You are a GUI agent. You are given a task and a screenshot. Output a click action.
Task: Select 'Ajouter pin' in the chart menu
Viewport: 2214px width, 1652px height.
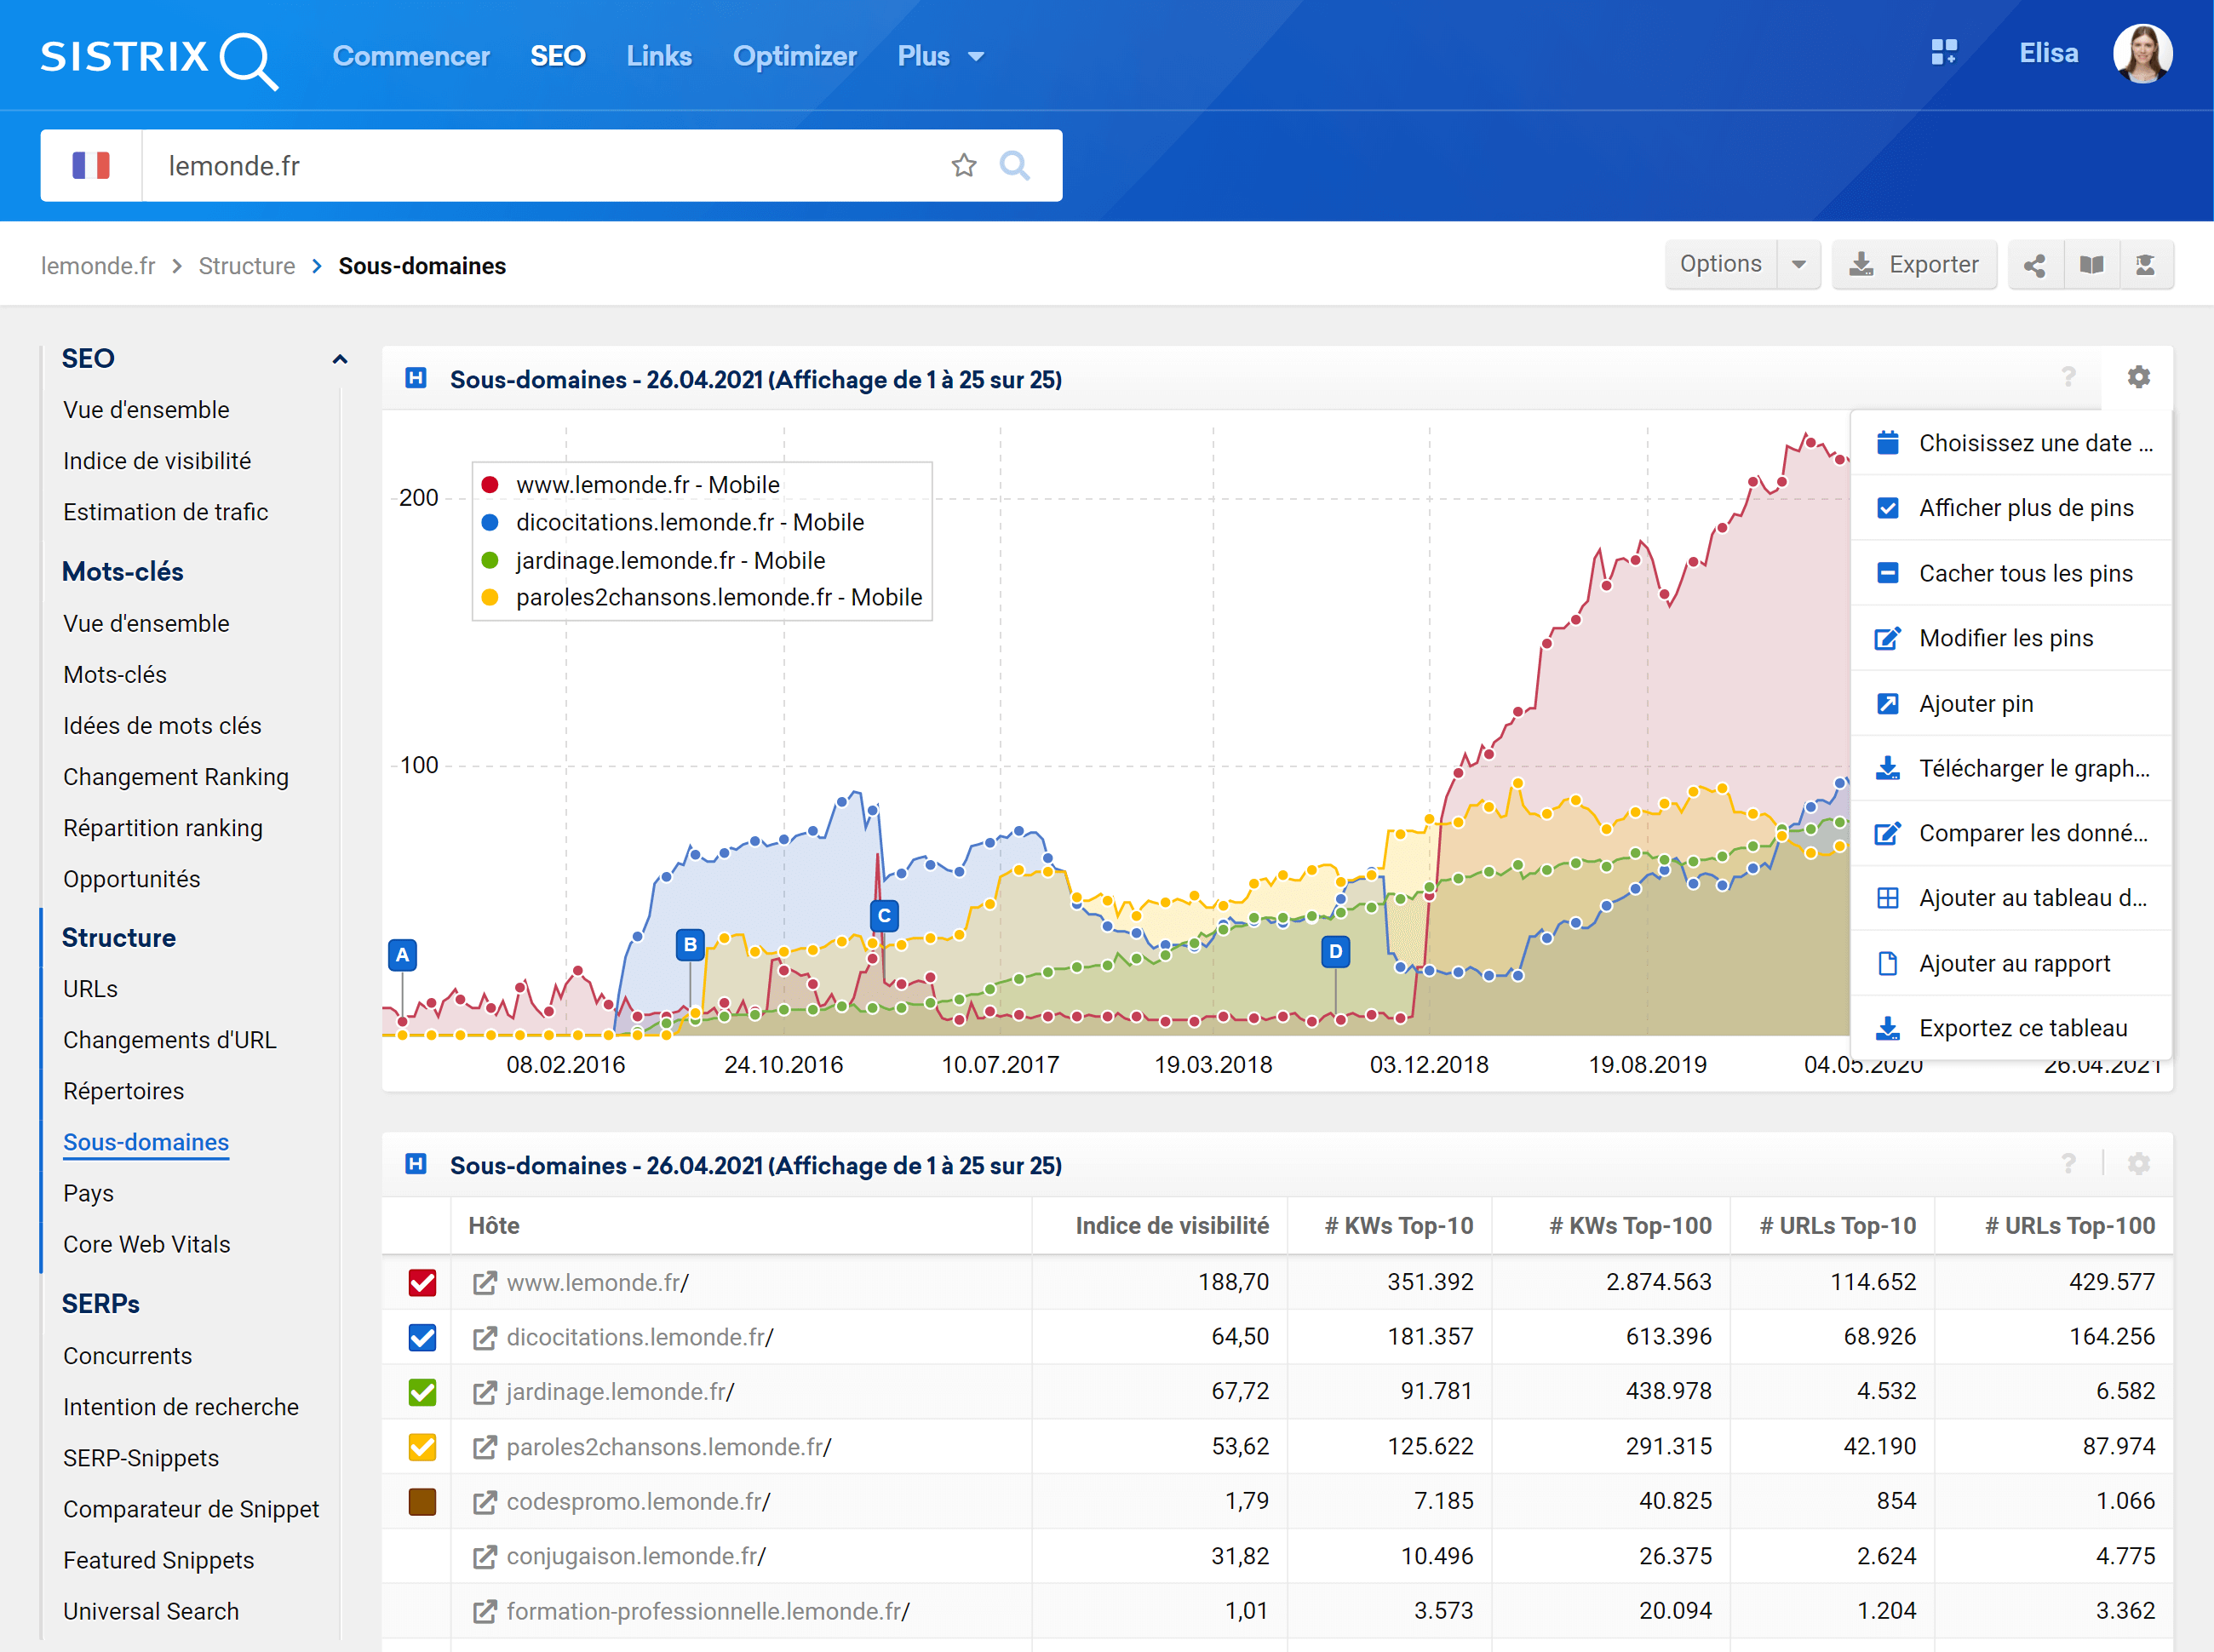(1975, 703)
